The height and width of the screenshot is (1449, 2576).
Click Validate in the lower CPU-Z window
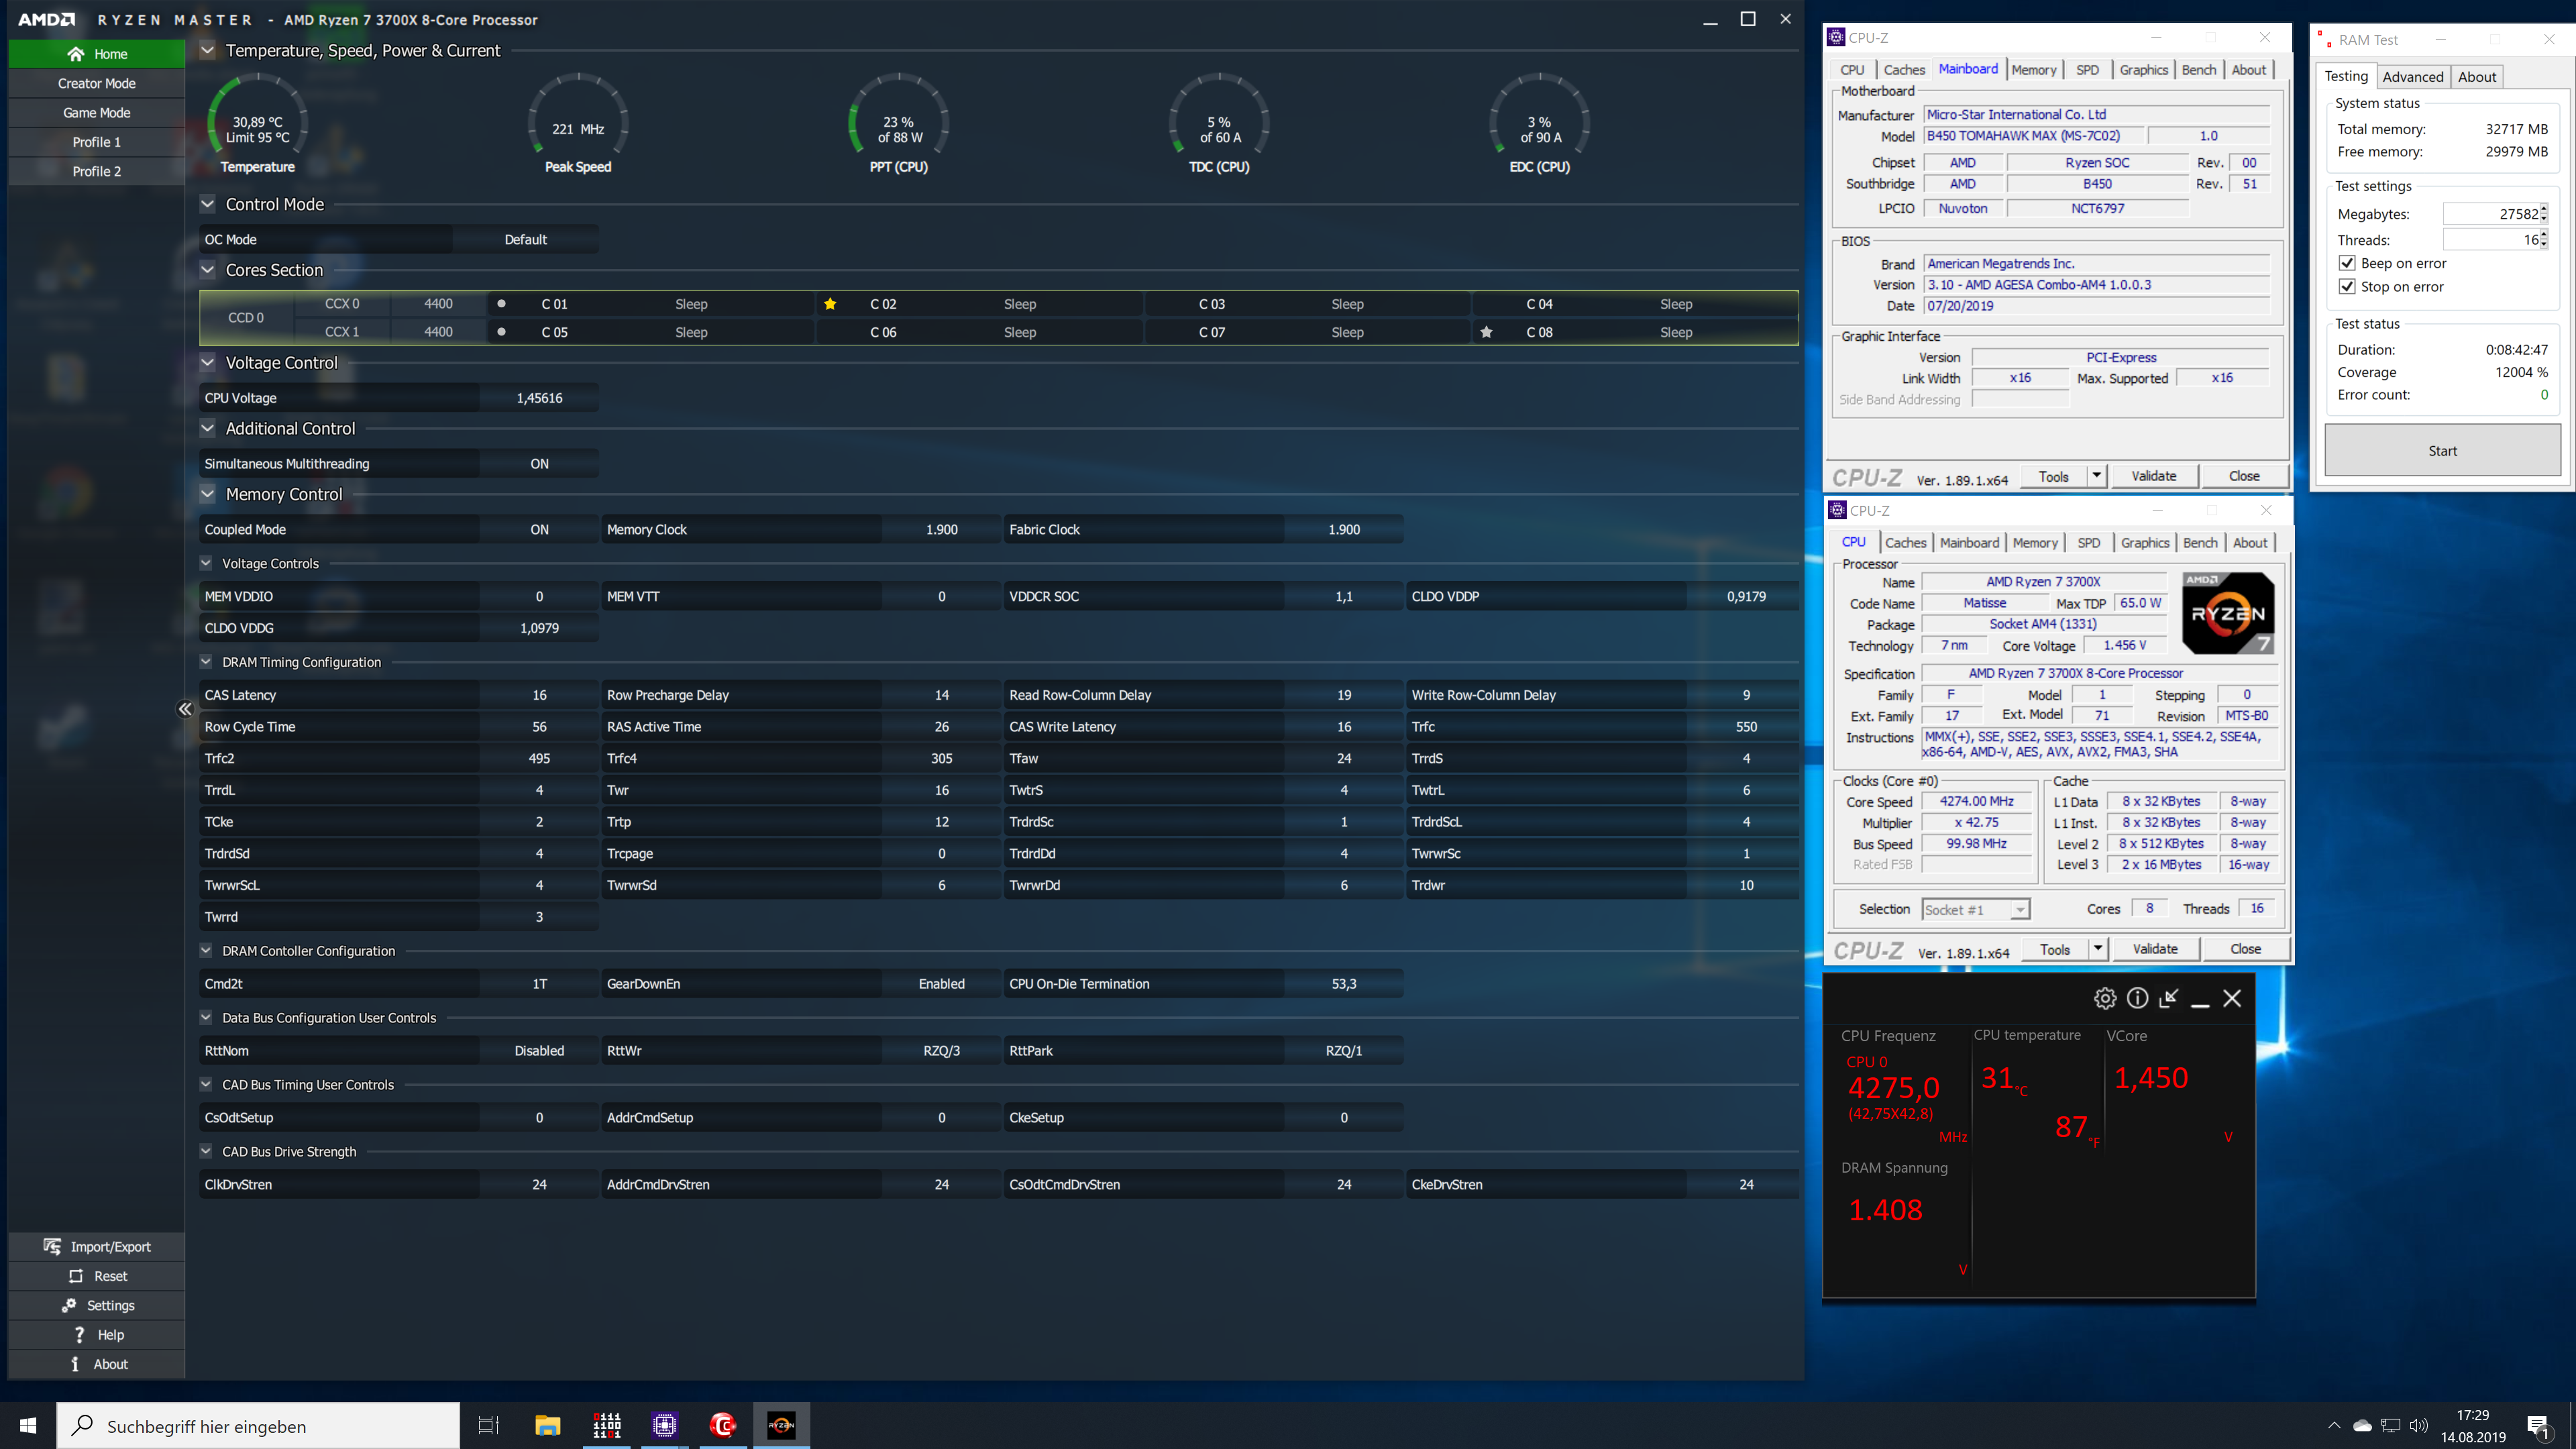click(x=2154, y=949)
